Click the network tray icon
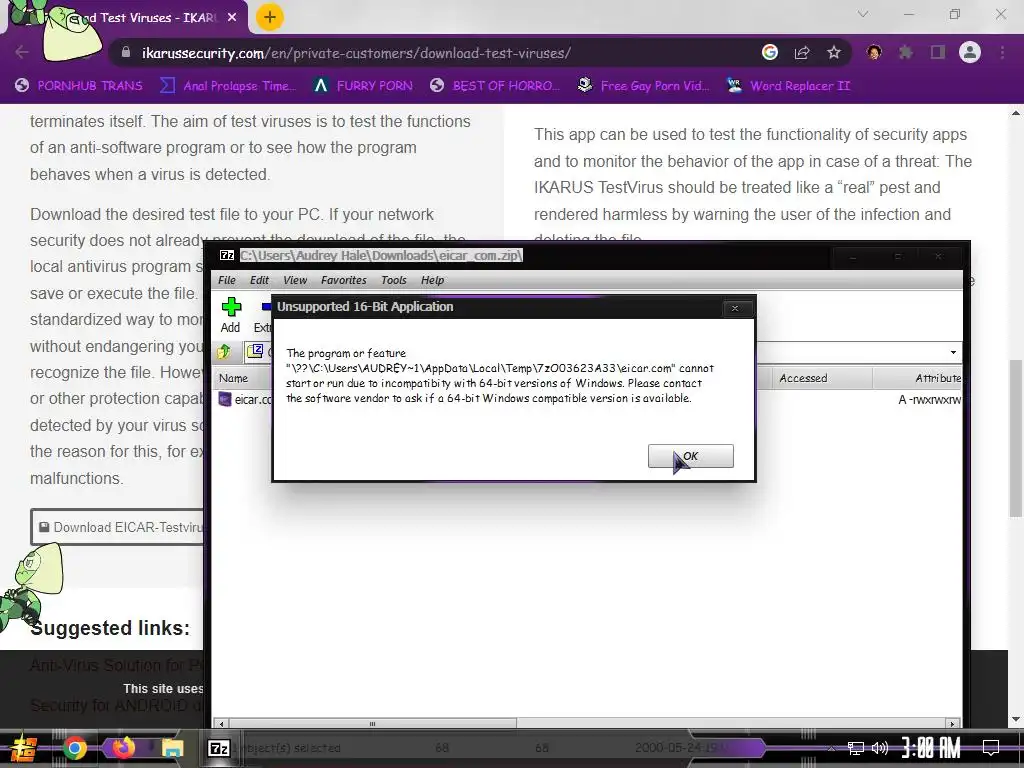The width and height of the screenshot is (1024, 768). tap(855, 748)
